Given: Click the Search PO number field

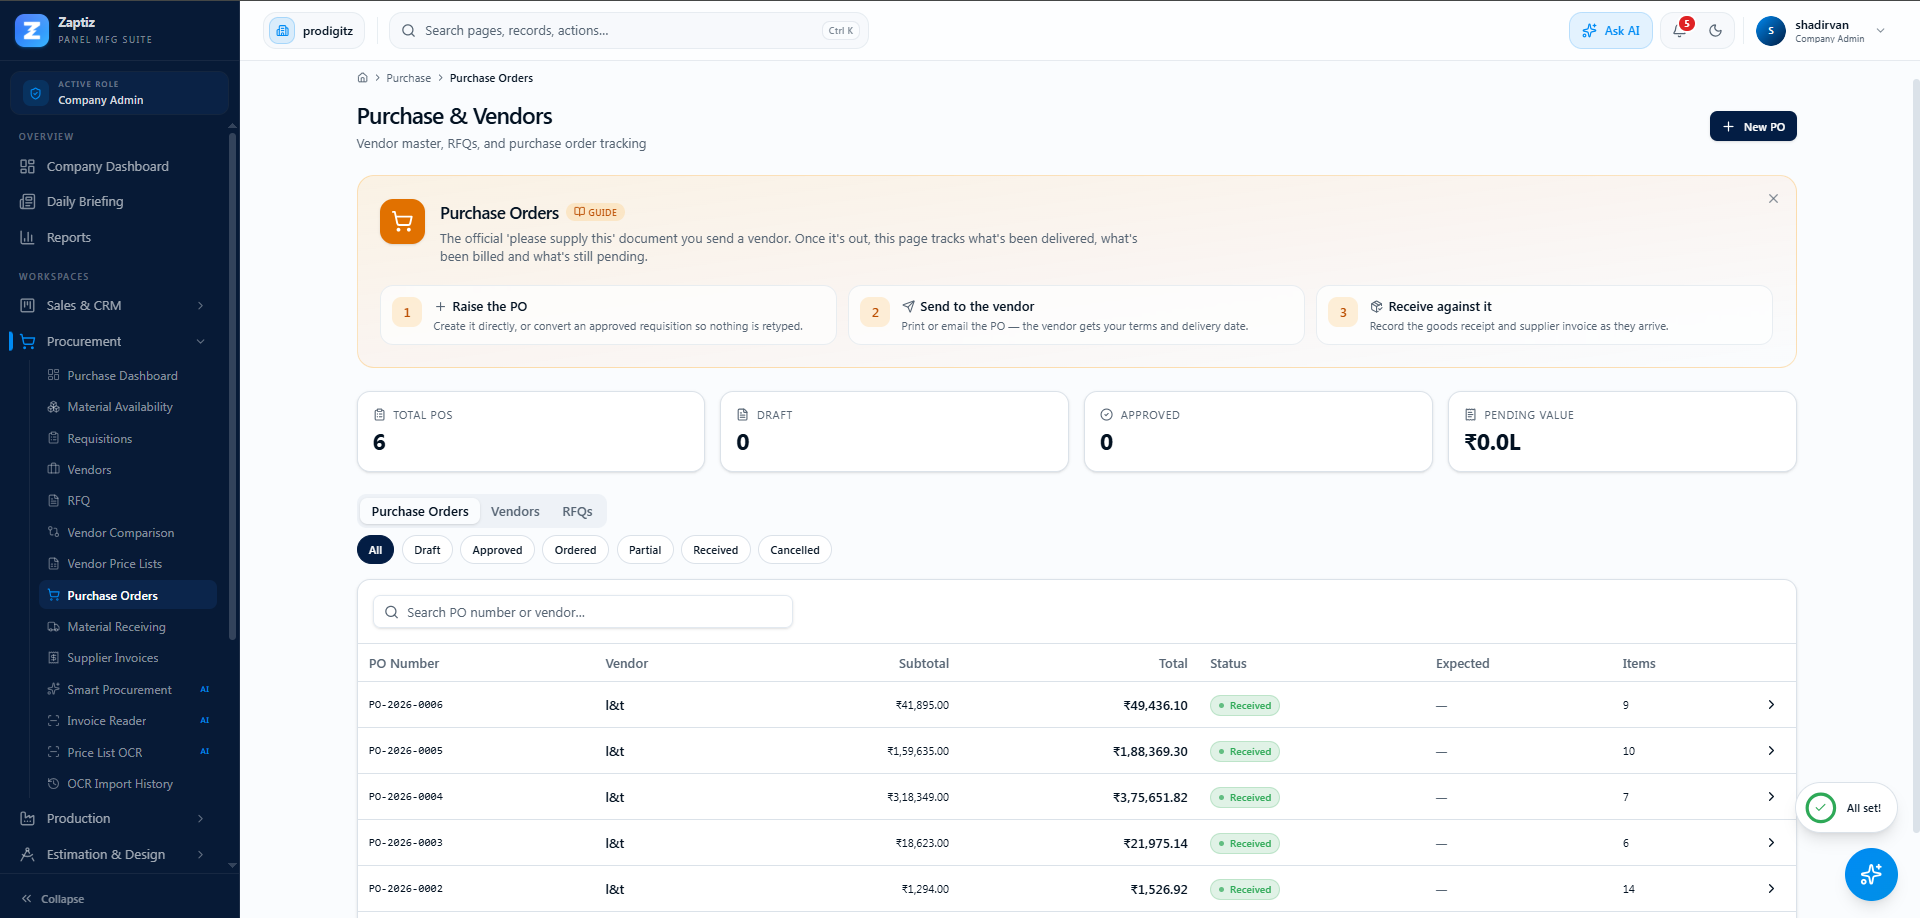Looking at the screenshot, I should point(583,612).
